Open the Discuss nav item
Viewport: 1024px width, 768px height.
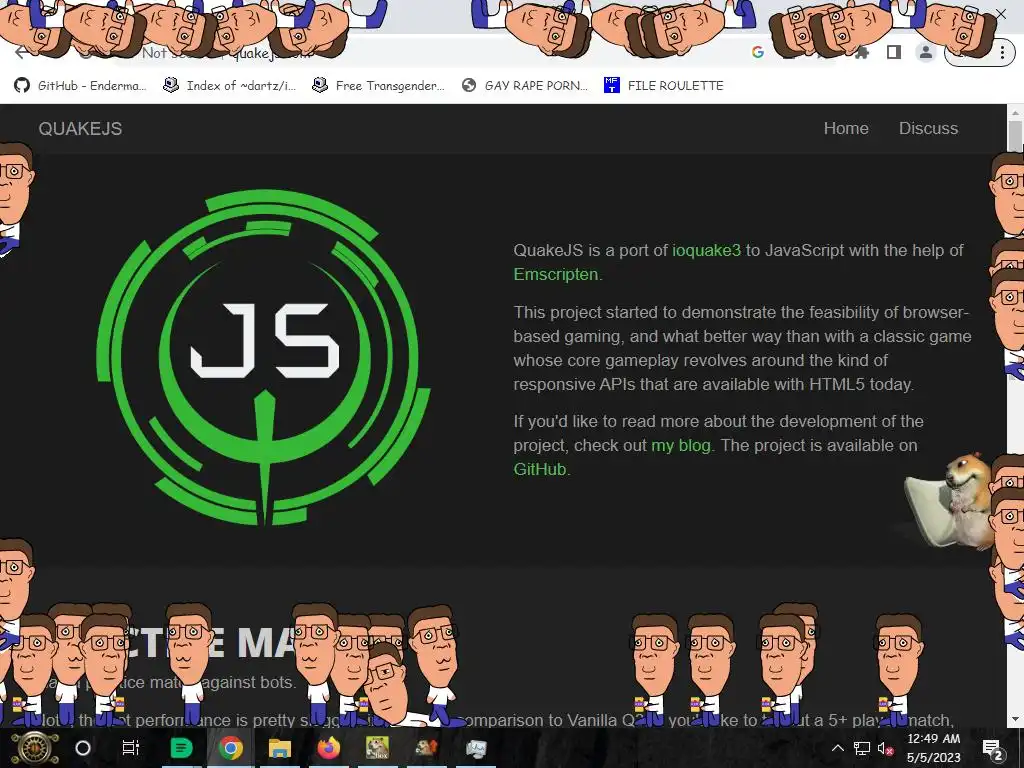(928, 128)
